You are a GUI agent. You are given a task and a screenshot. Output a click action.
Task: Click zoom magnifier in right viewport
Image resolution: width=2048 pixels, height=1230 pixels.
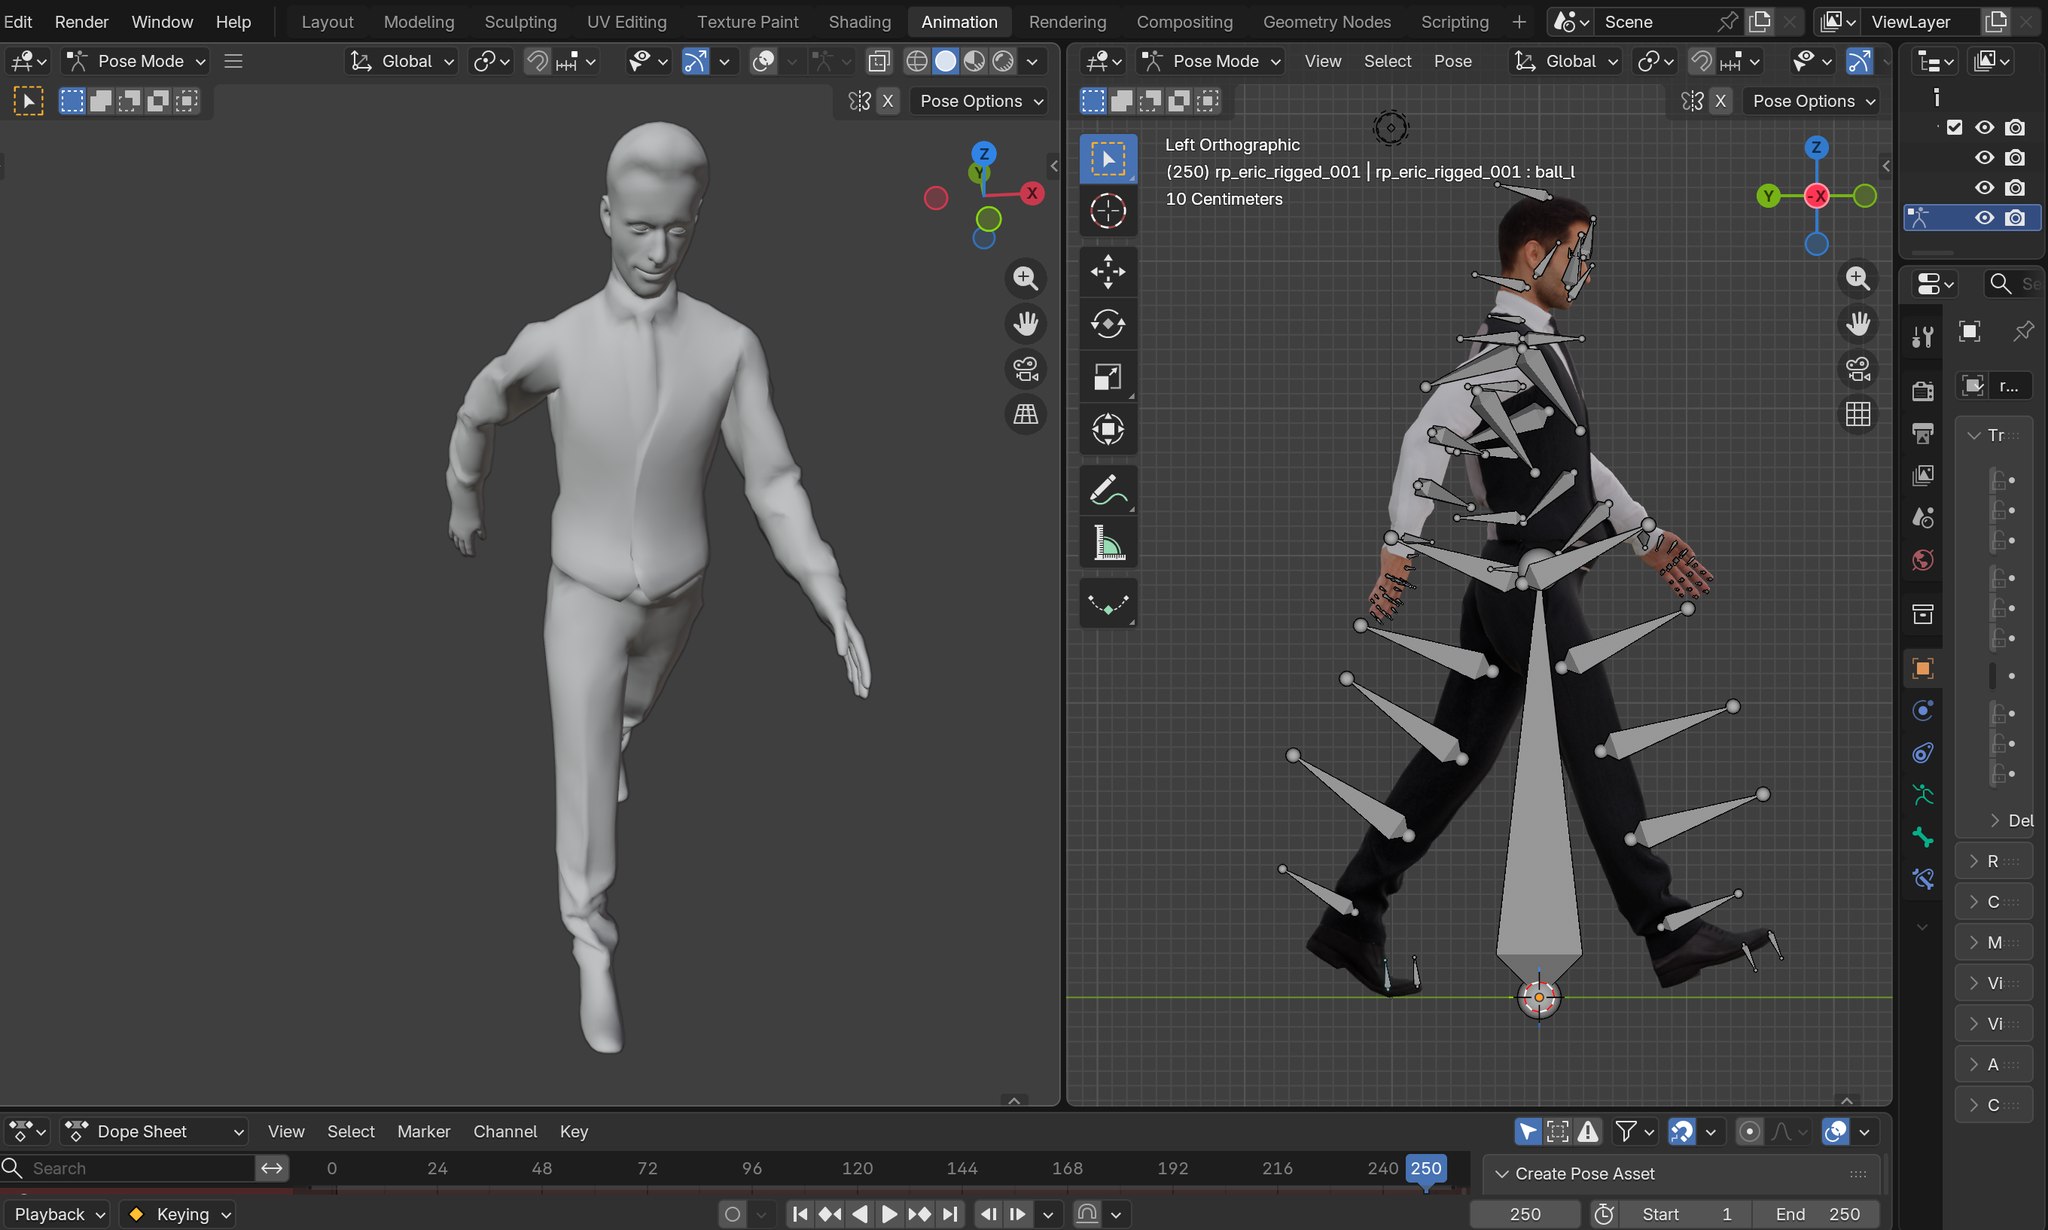[x=1858, y=278]
